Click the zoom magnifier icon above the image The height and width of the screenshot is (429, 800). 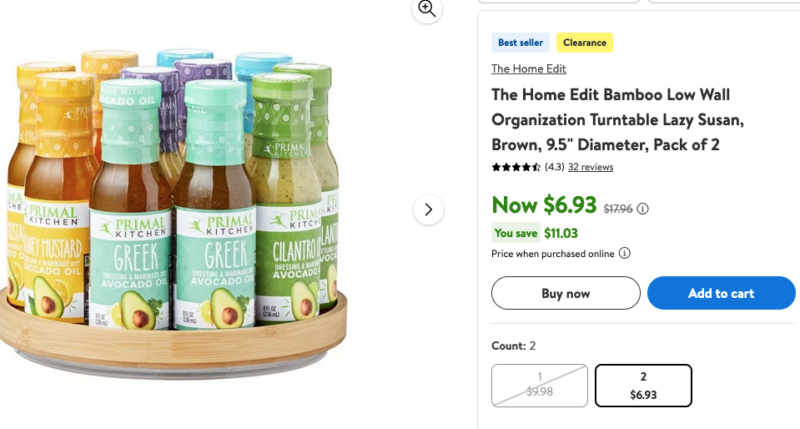point(427,9)
